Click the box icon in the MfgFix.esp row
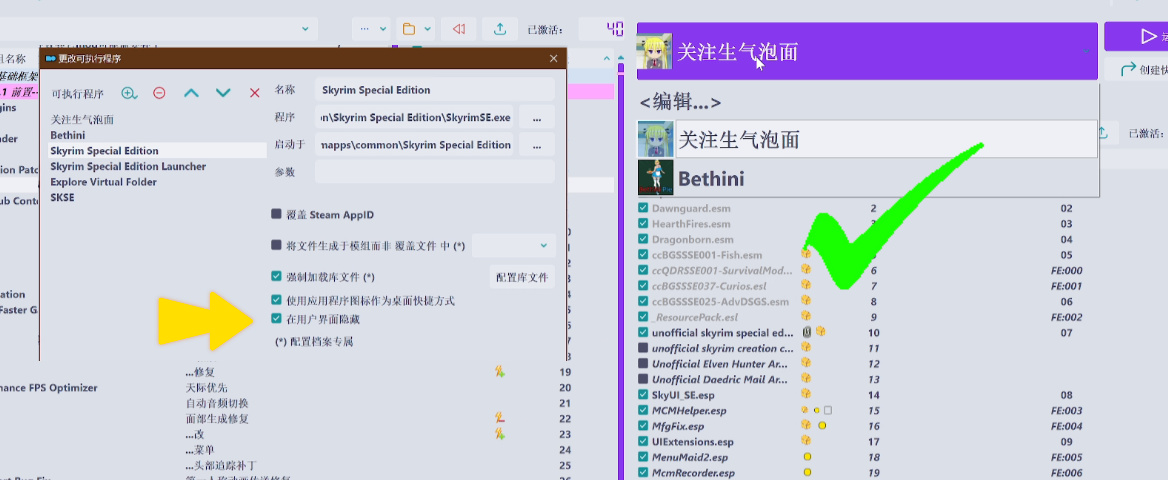1168x480 pixels. (805, 425)
